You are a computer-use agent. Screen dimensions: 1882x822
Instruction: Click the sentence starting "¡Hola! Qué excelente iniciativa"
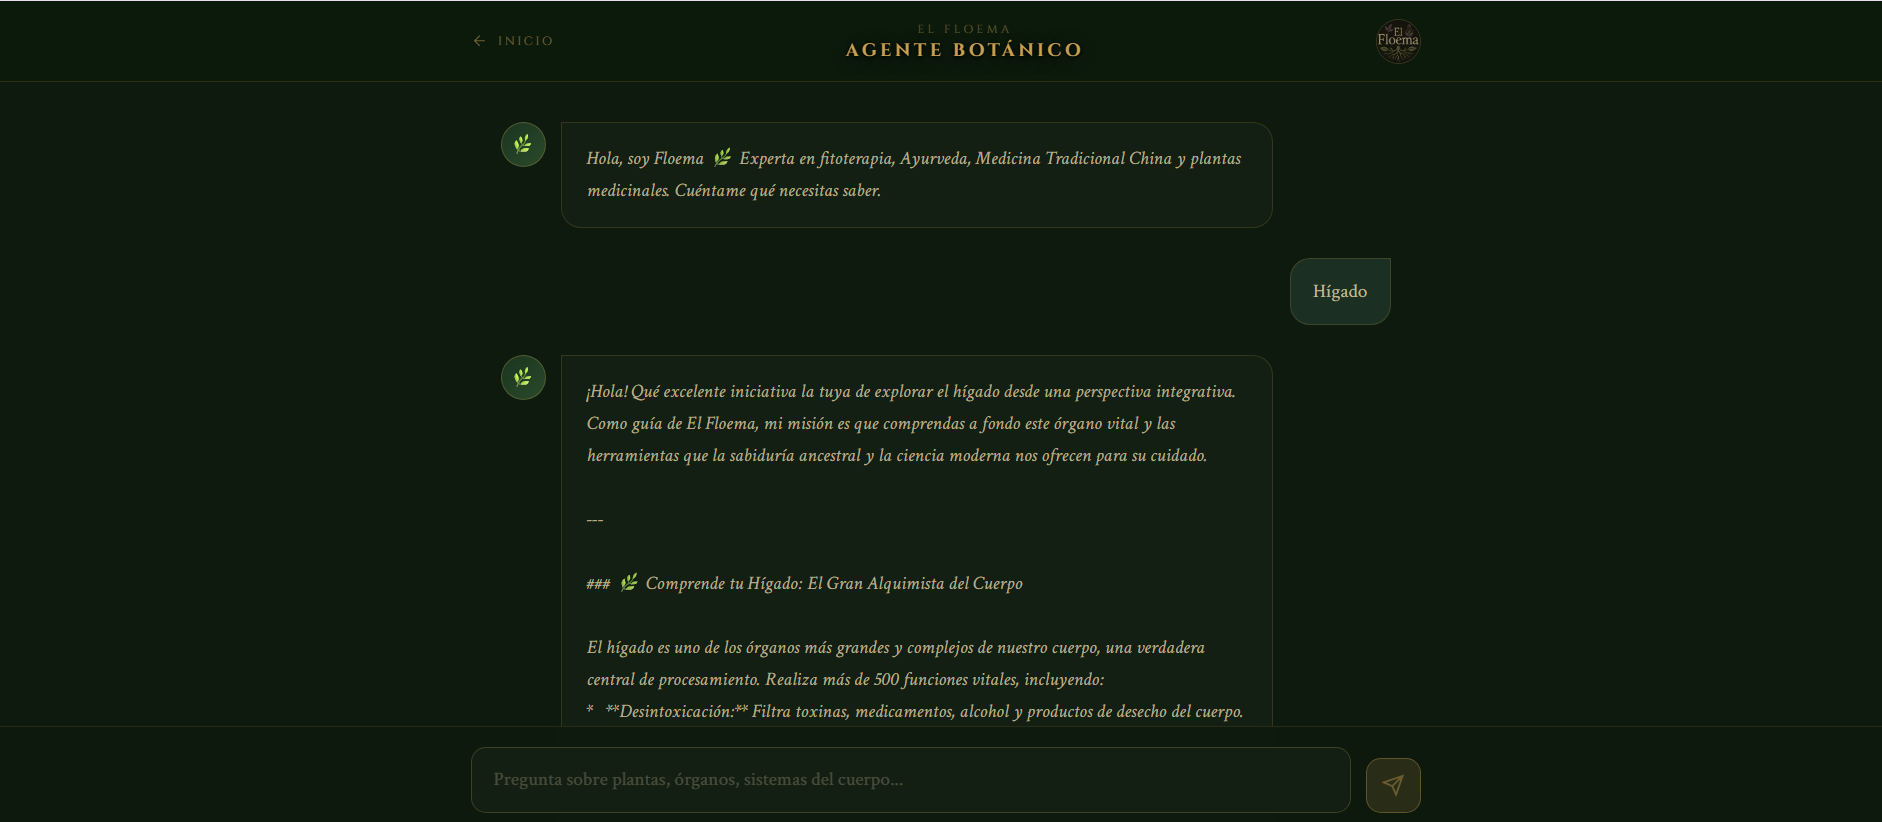tap(911, 391)
